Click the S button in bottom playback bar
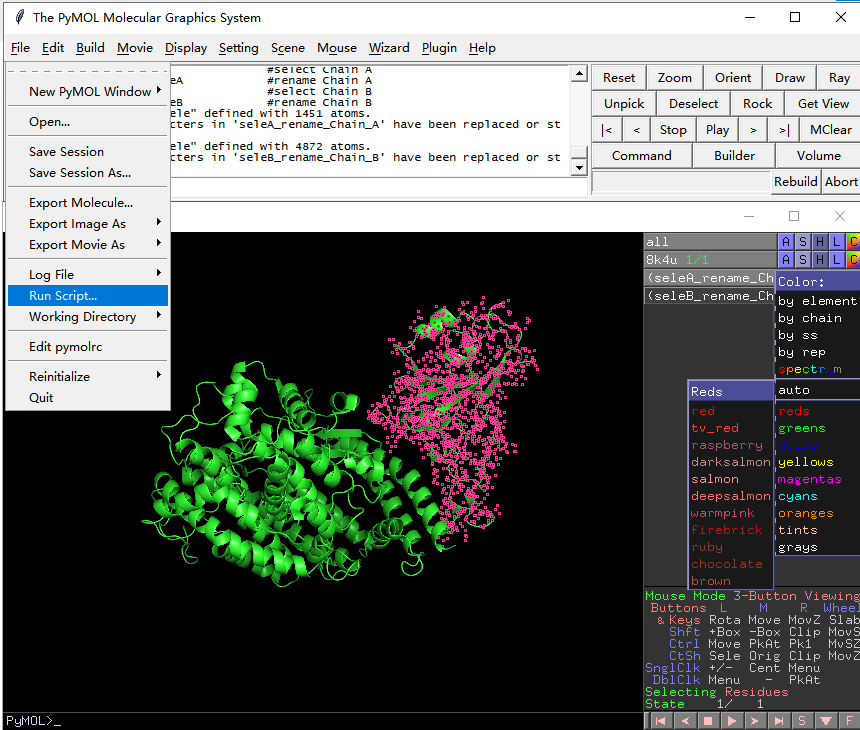Viewport: 860px width, 730px height. coord(803,720)
